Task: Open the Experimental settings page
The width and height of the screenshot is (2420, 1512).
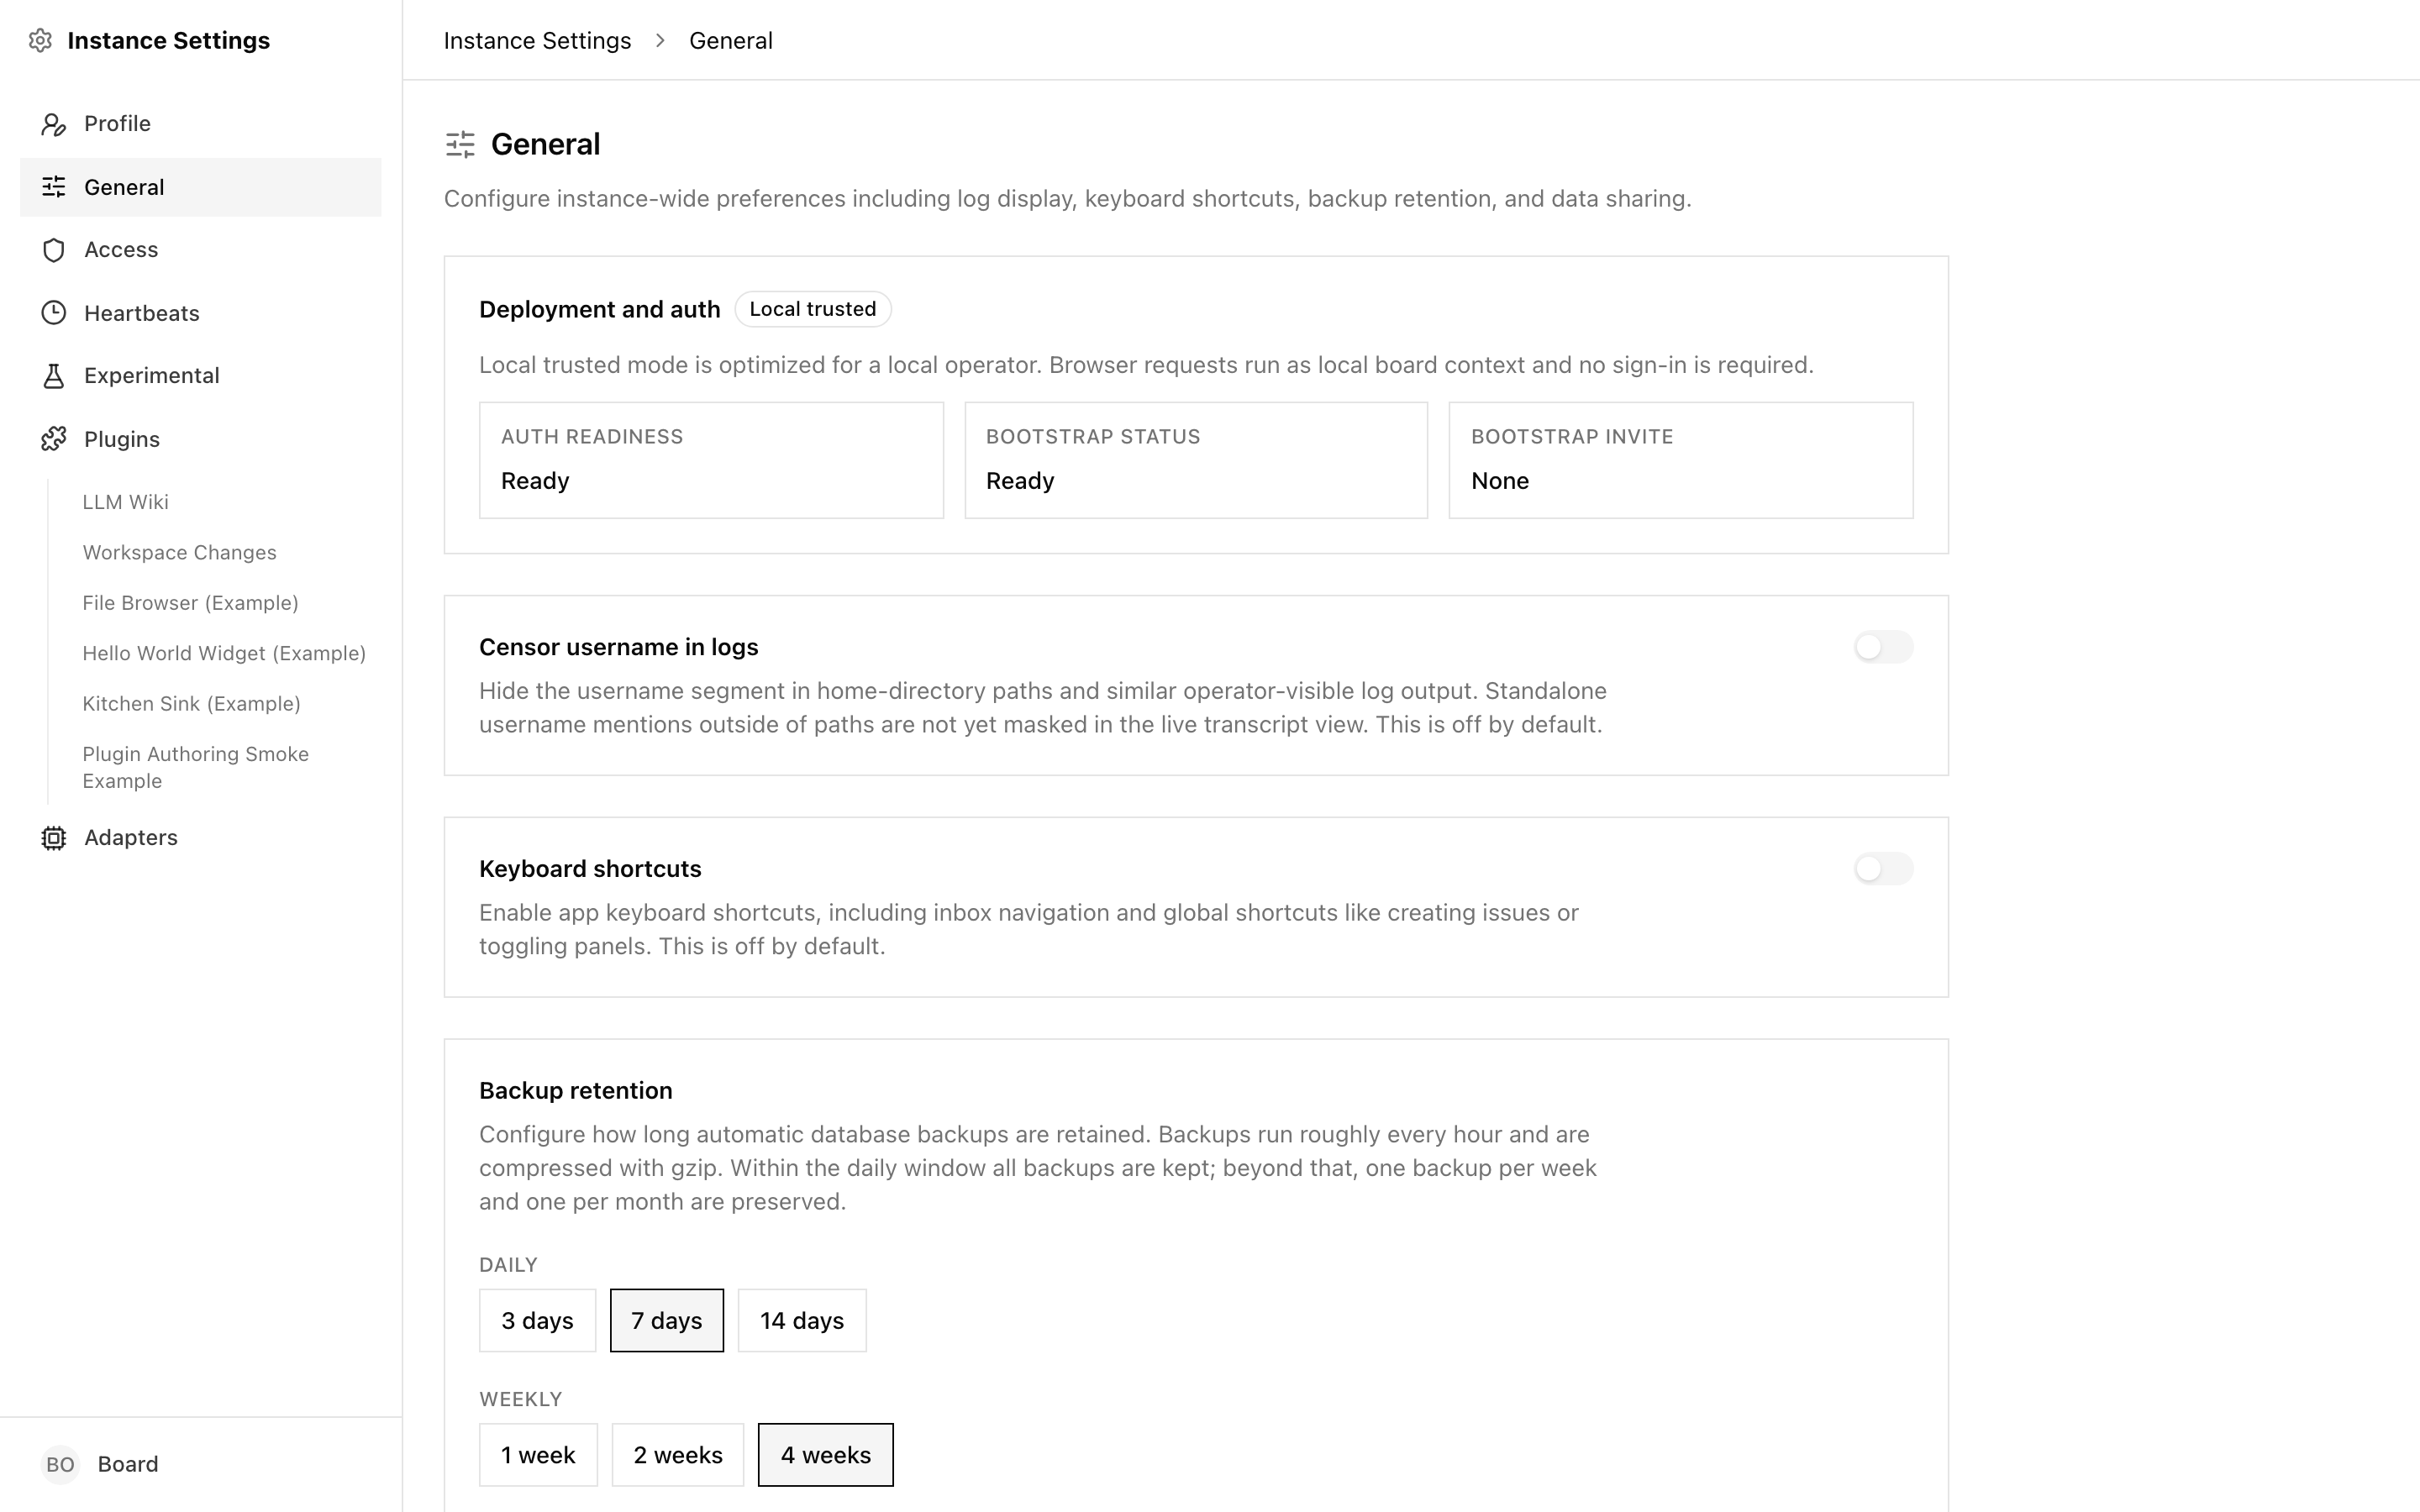Action: [x=201, y=376]
